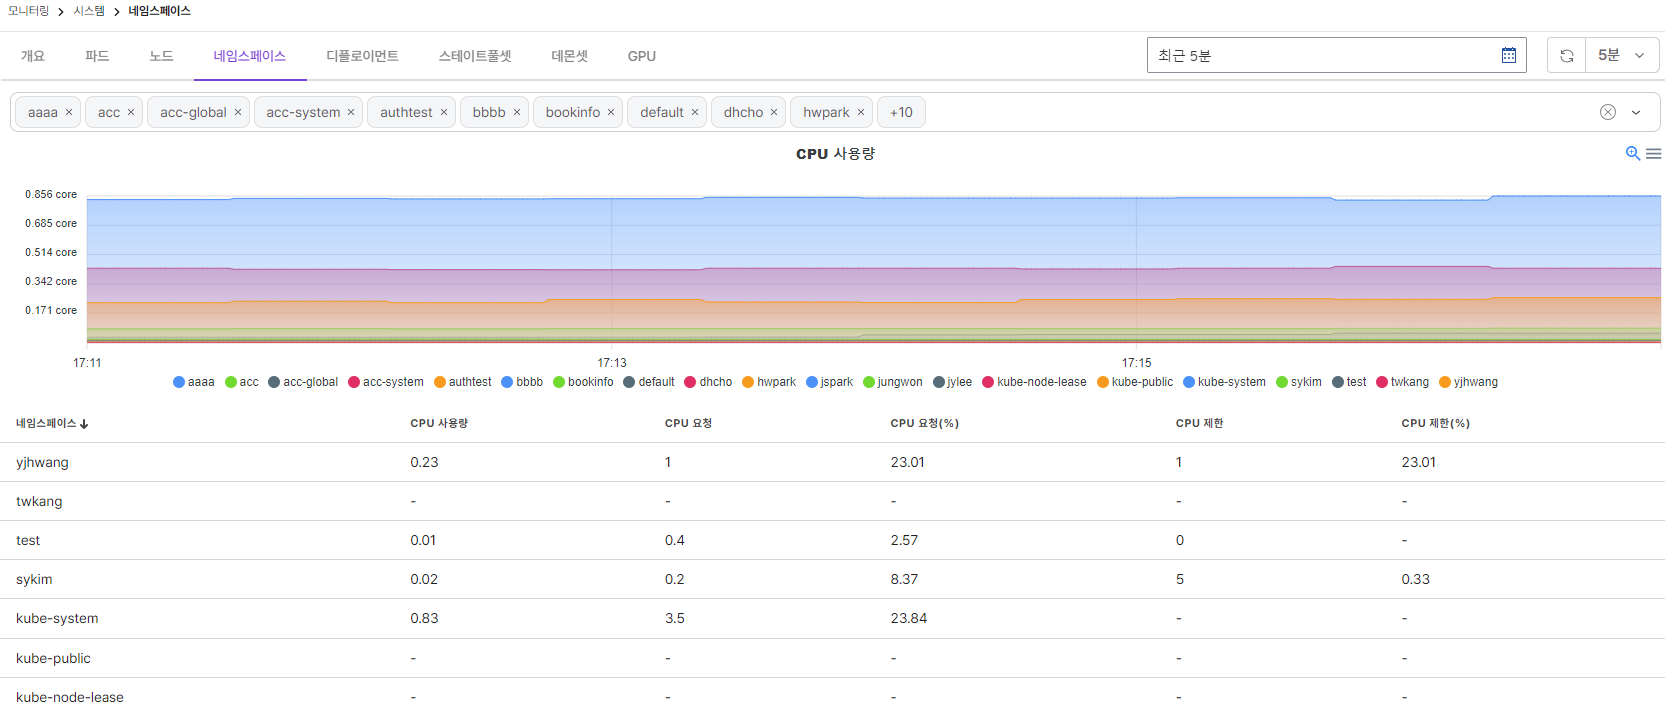Sort by 네임스페이스 column arrow
The width and height of the screenshot is (1665, 714).
pos(84,424)
